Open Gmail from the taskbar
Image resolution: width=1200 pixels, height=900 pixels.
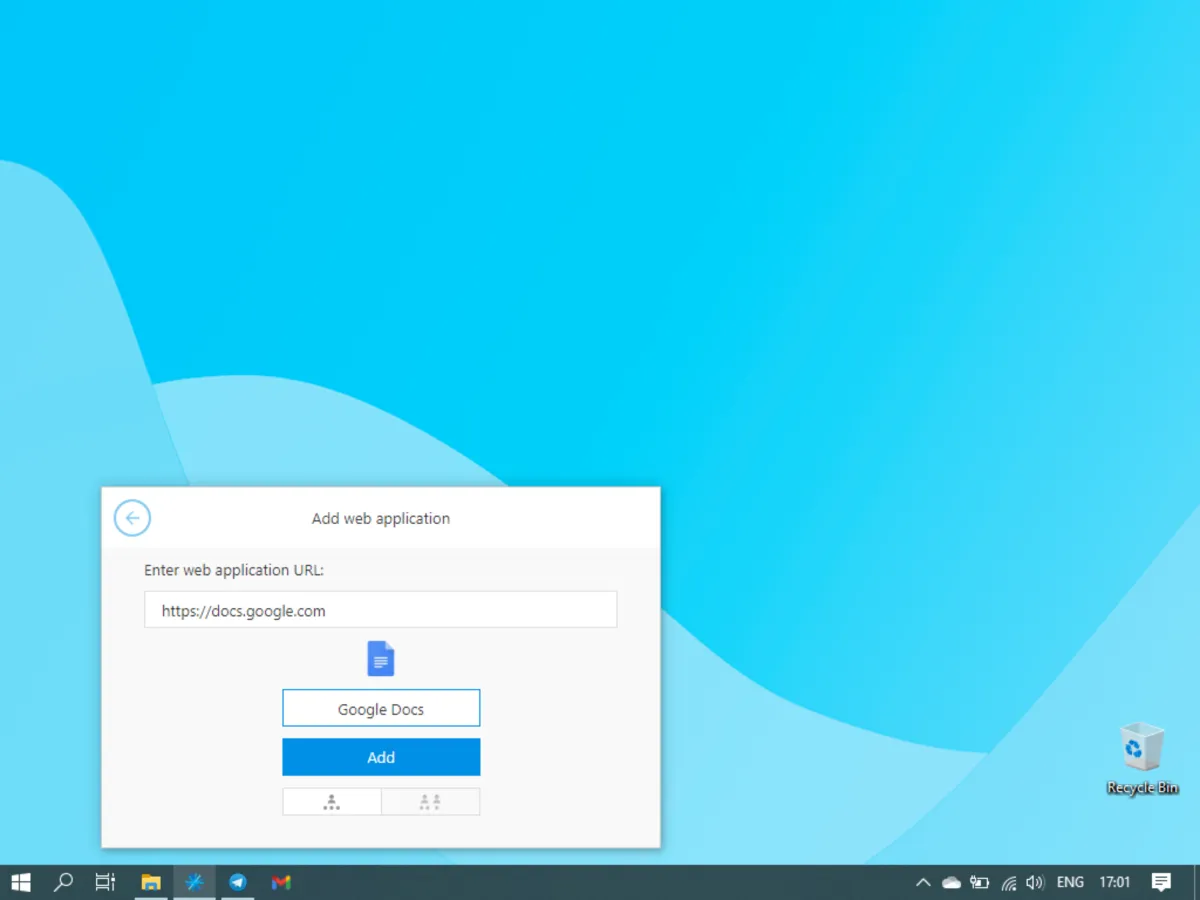pos(281,882)
